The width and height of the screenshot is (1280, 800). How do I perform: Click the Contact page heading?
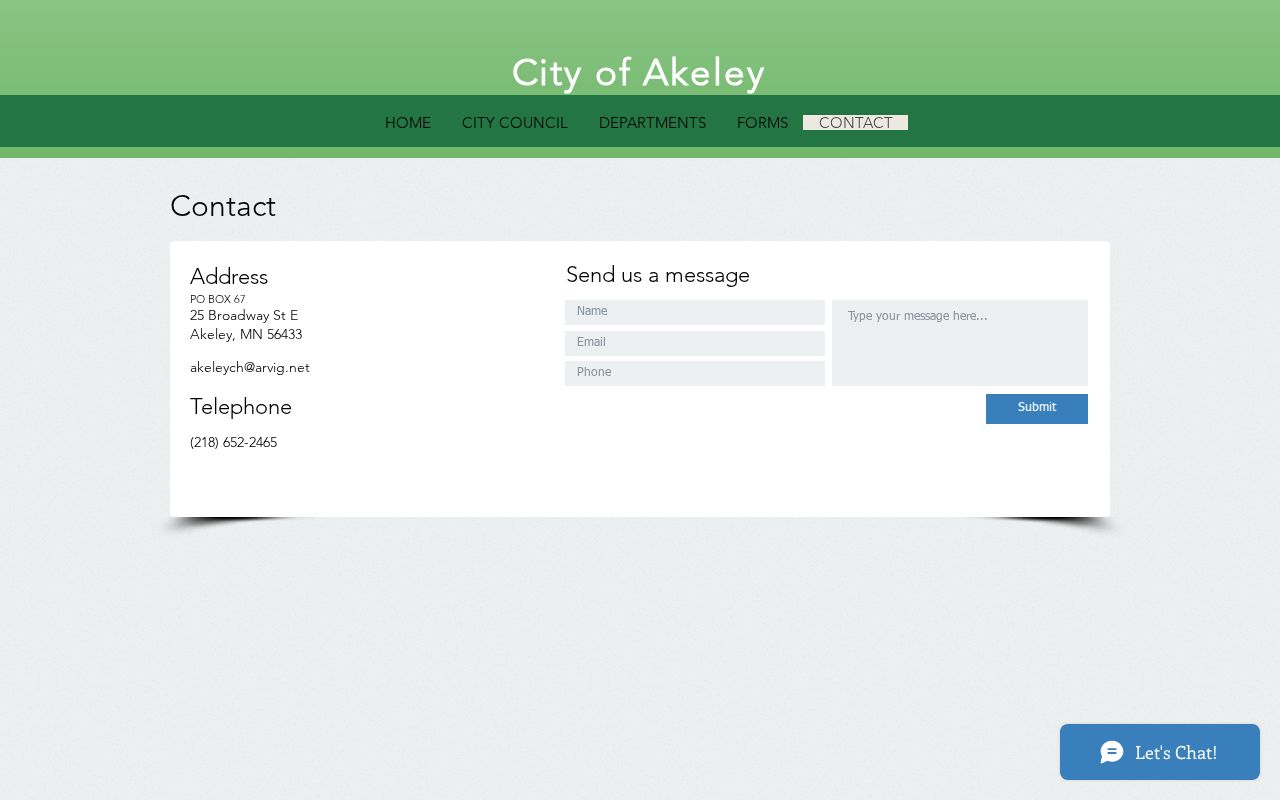click(223, 206)
